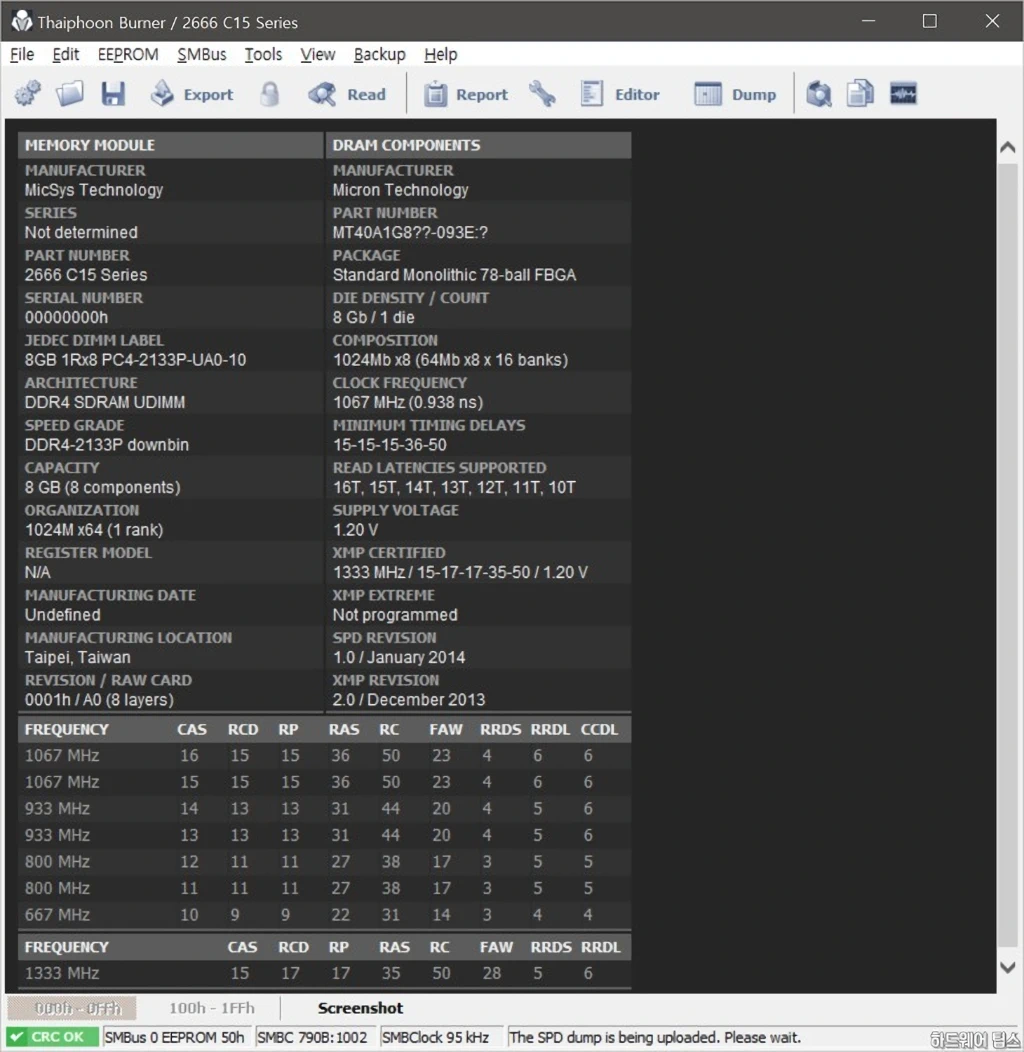
Task: Click the 'SMBClock 95 kHz' status entry
Action: 436,1037
